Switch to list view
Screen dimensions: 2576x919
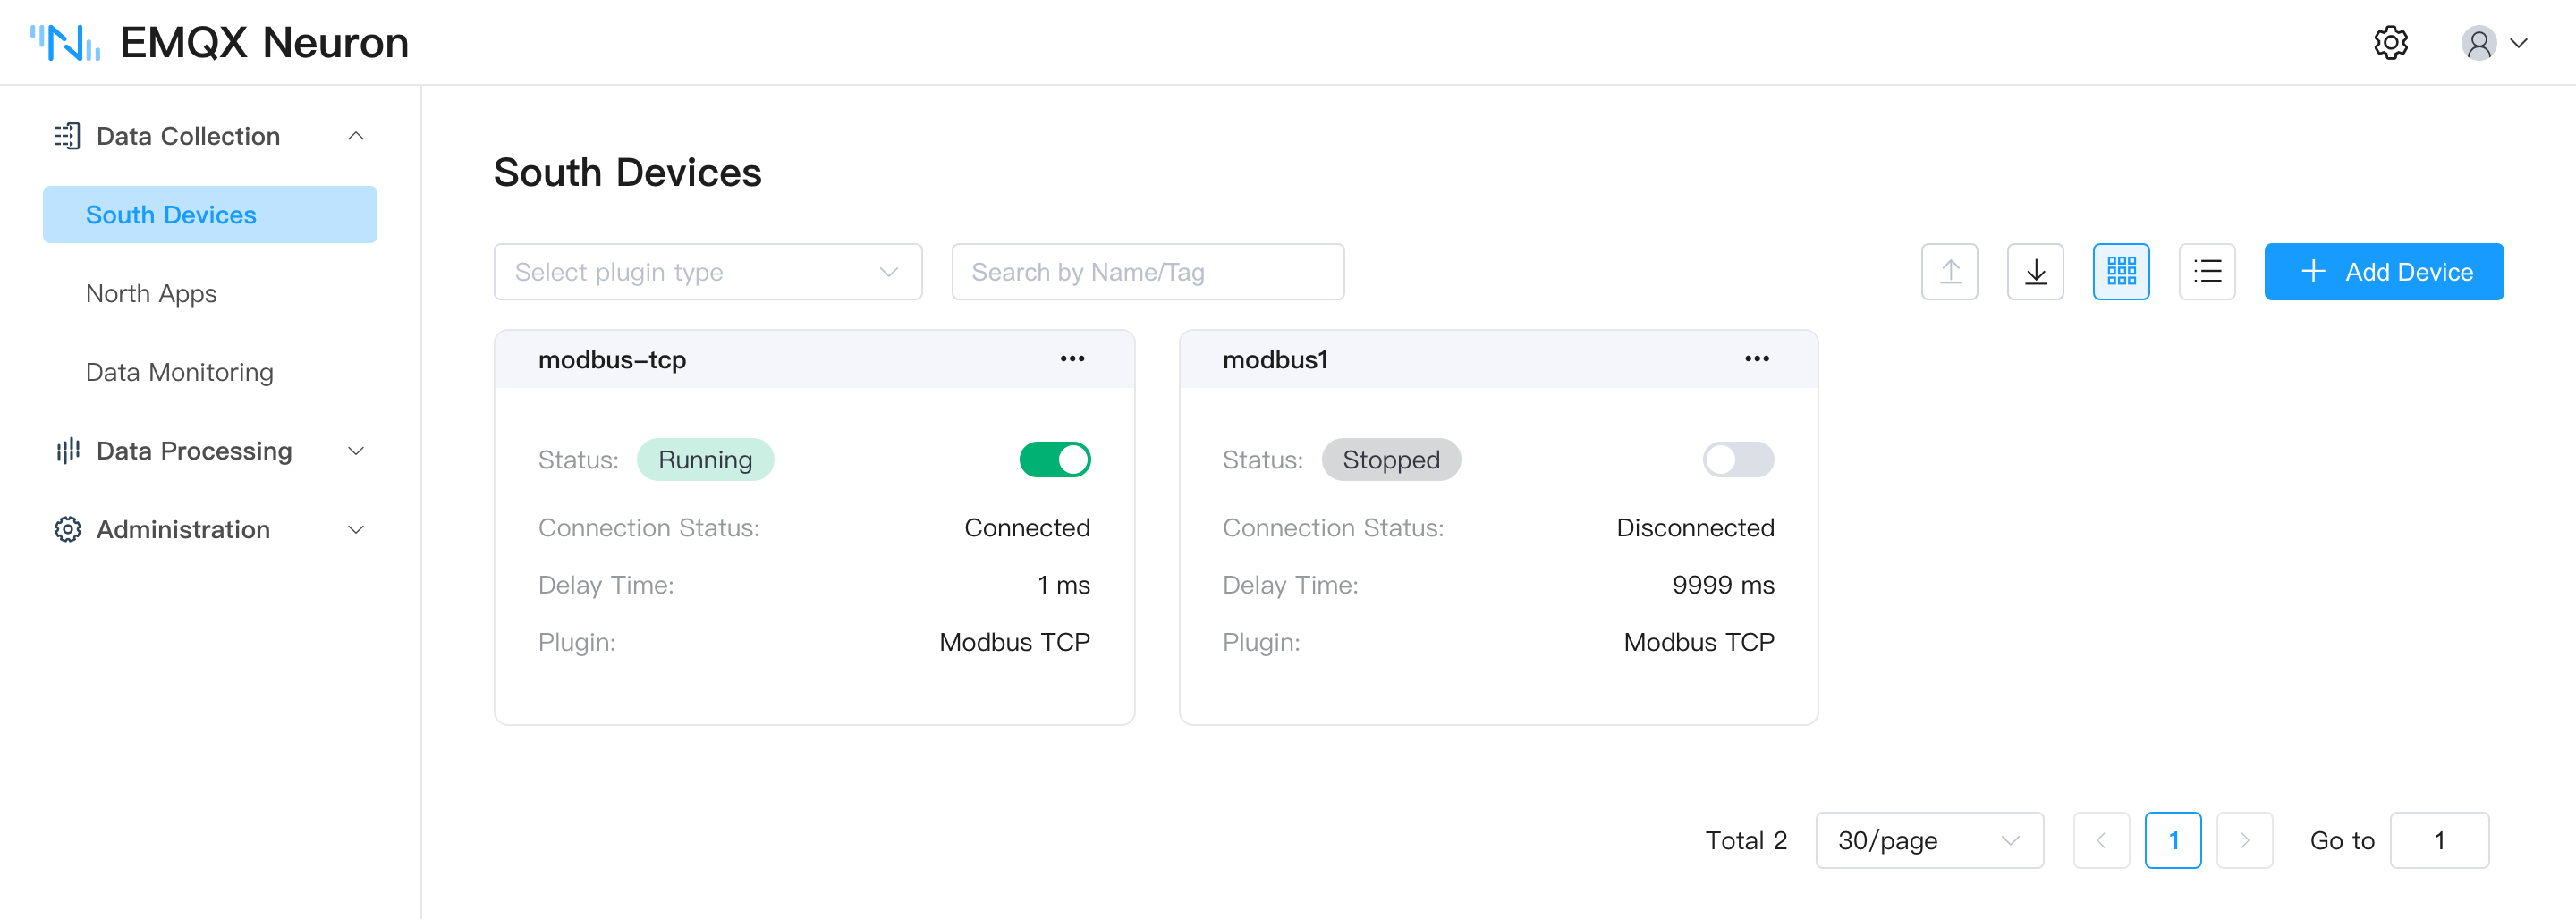(2207, 272)
